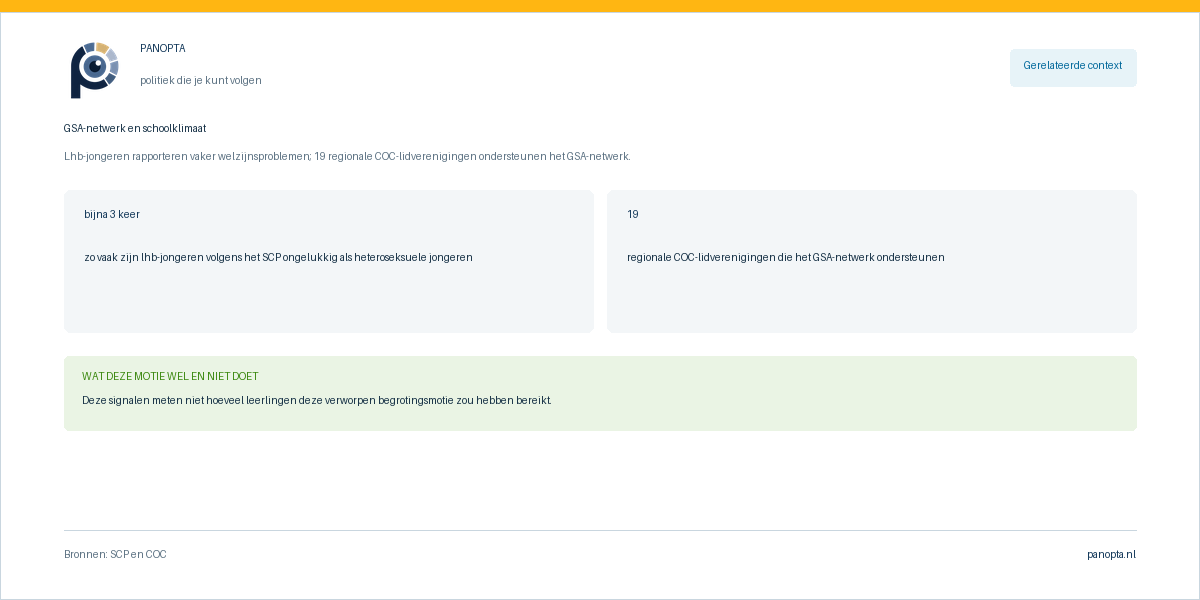Click empty area inside the left statistic card
The width and height of the screenshot is (1200, 600).
[x=329, y=300]
